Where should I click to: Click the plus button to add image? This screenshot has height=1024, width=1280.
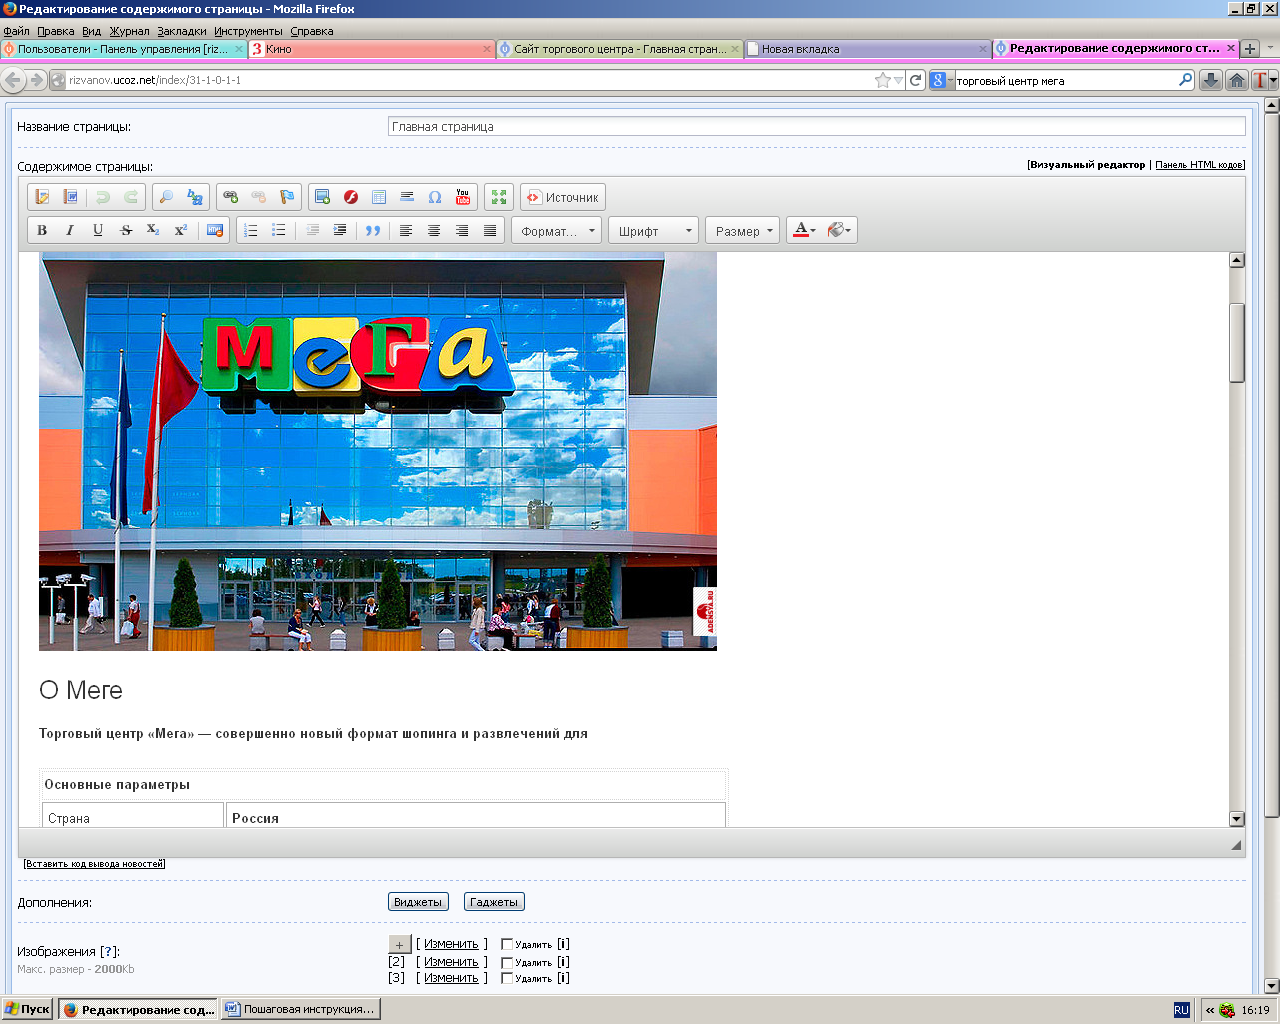tap(399, 944)
